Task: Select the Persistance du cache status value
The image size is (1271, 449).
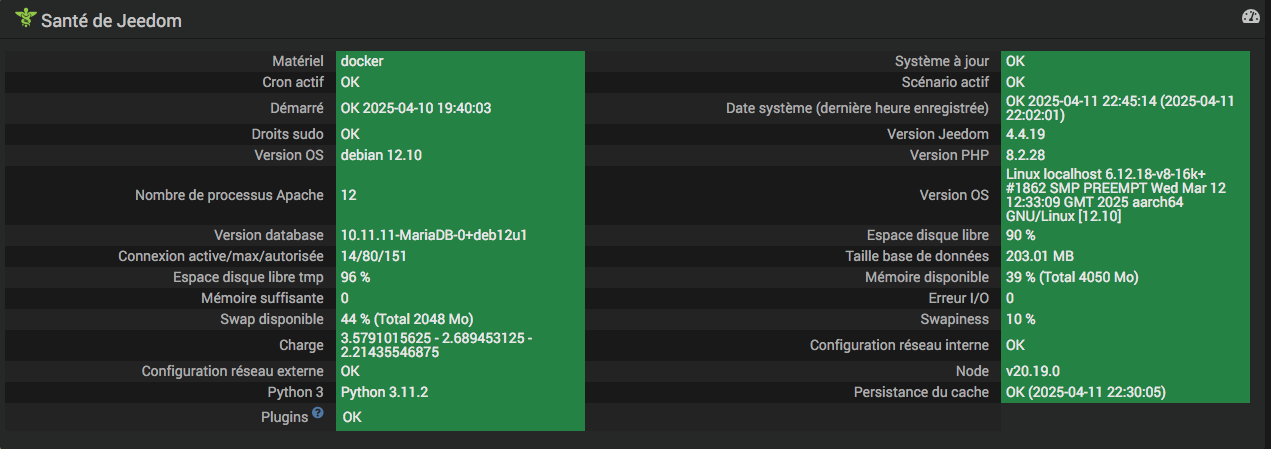Action: (1085, 392)
